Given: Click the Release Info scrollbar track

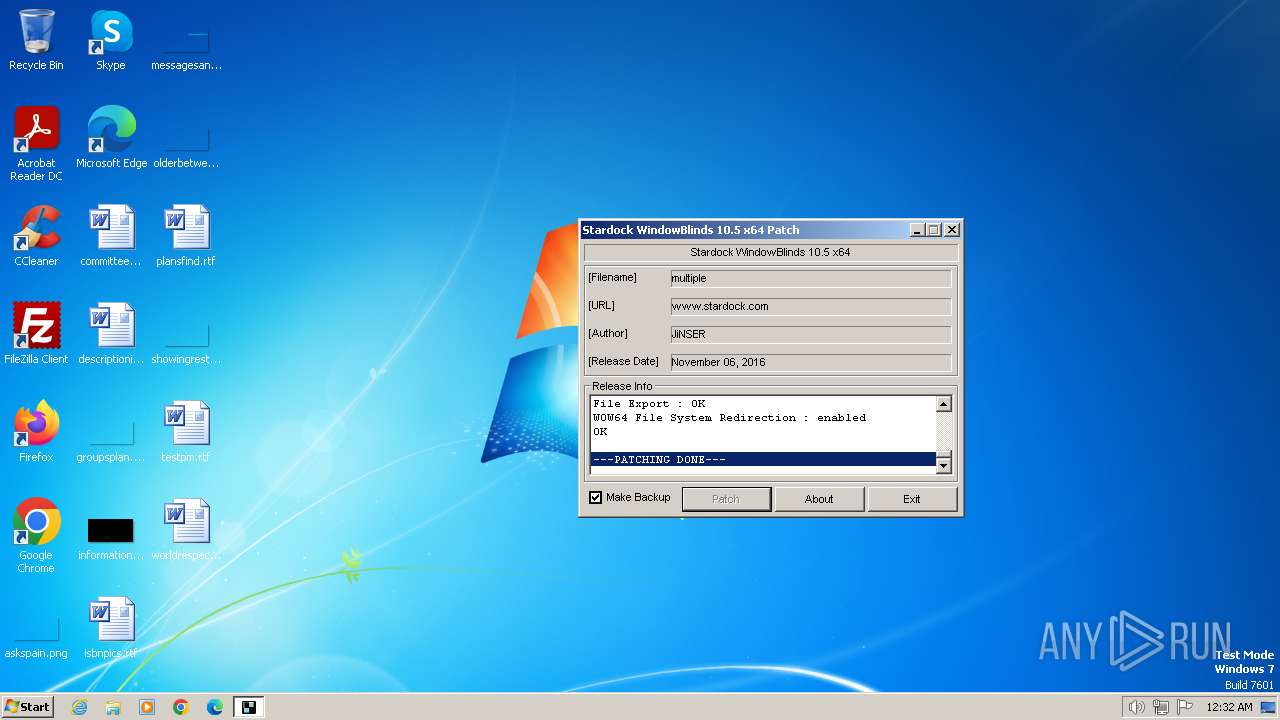Looking at the screenshot, I should tap(943, 433).
